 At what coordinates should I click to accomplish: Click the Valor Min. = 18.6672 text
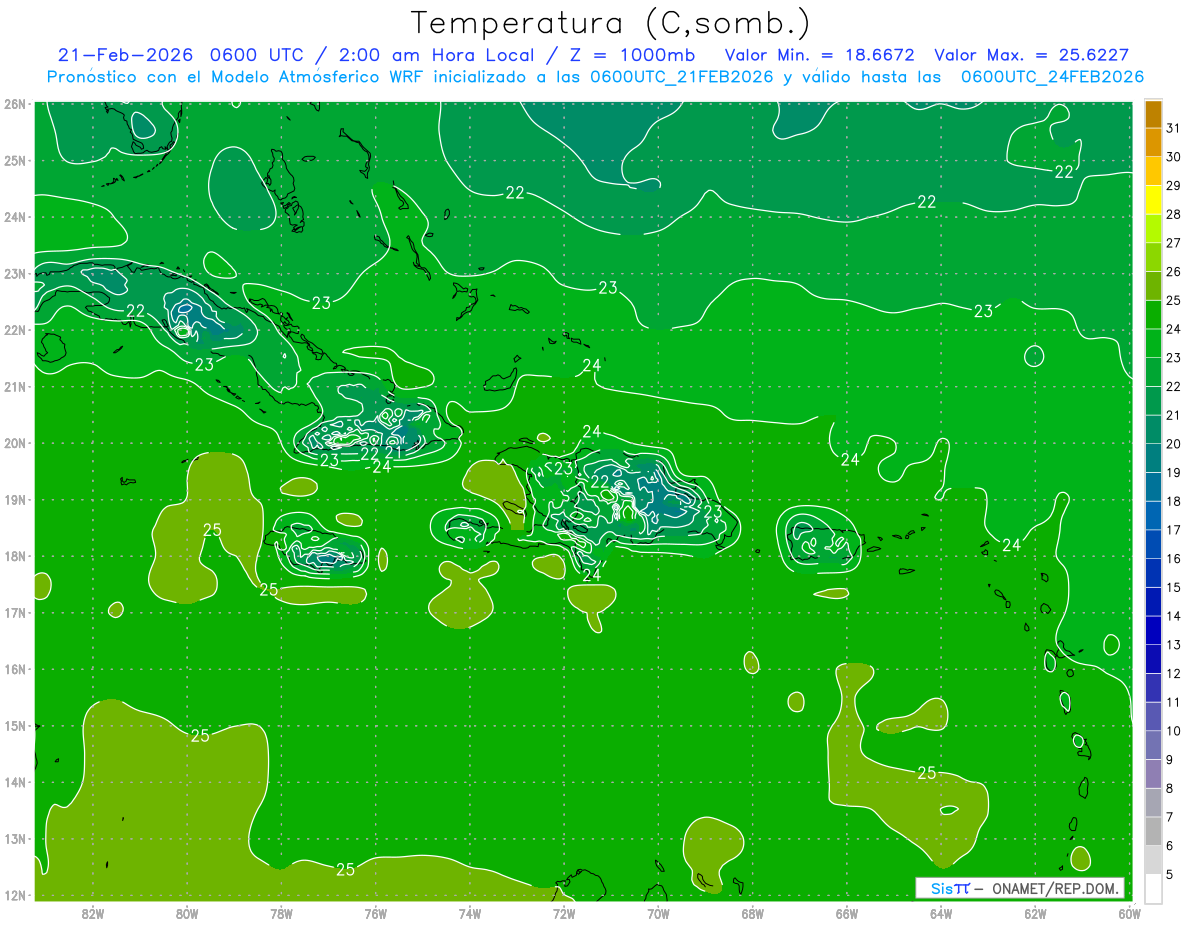(x=820, y=55)
